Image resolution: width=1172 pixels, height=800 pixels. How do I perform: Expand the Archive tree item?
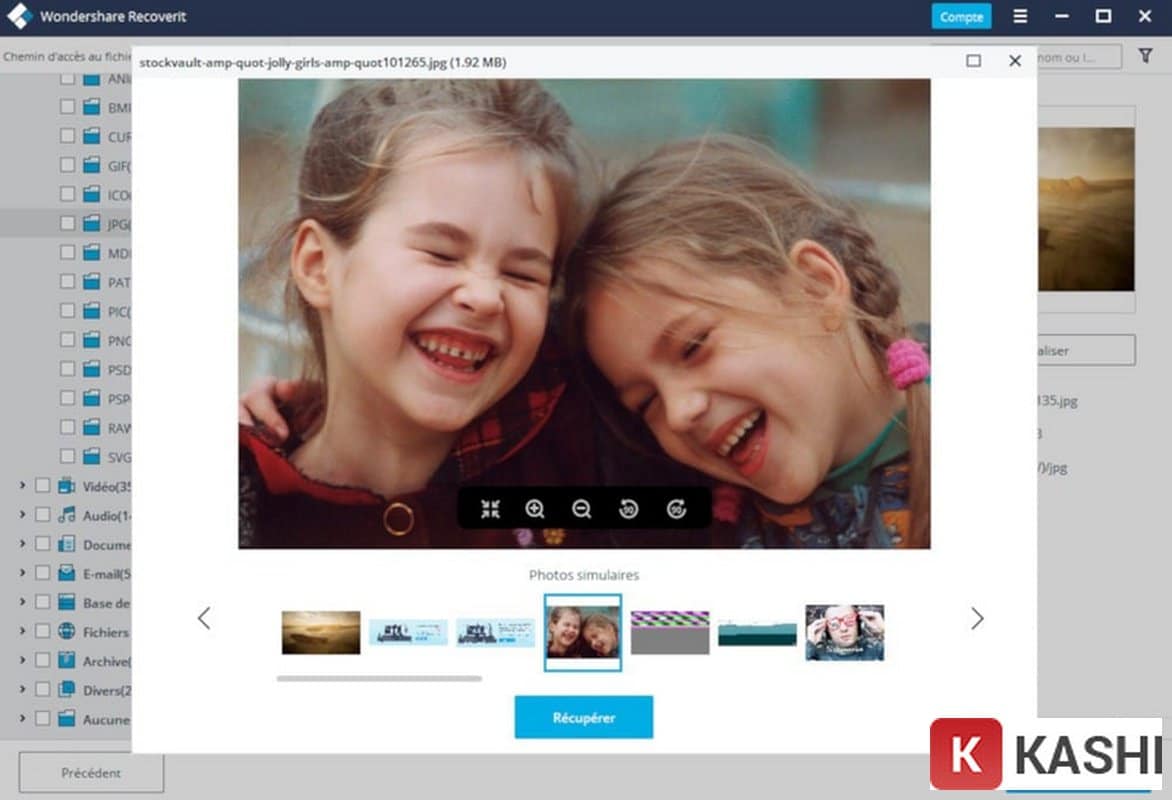click(x=21, y=661)
